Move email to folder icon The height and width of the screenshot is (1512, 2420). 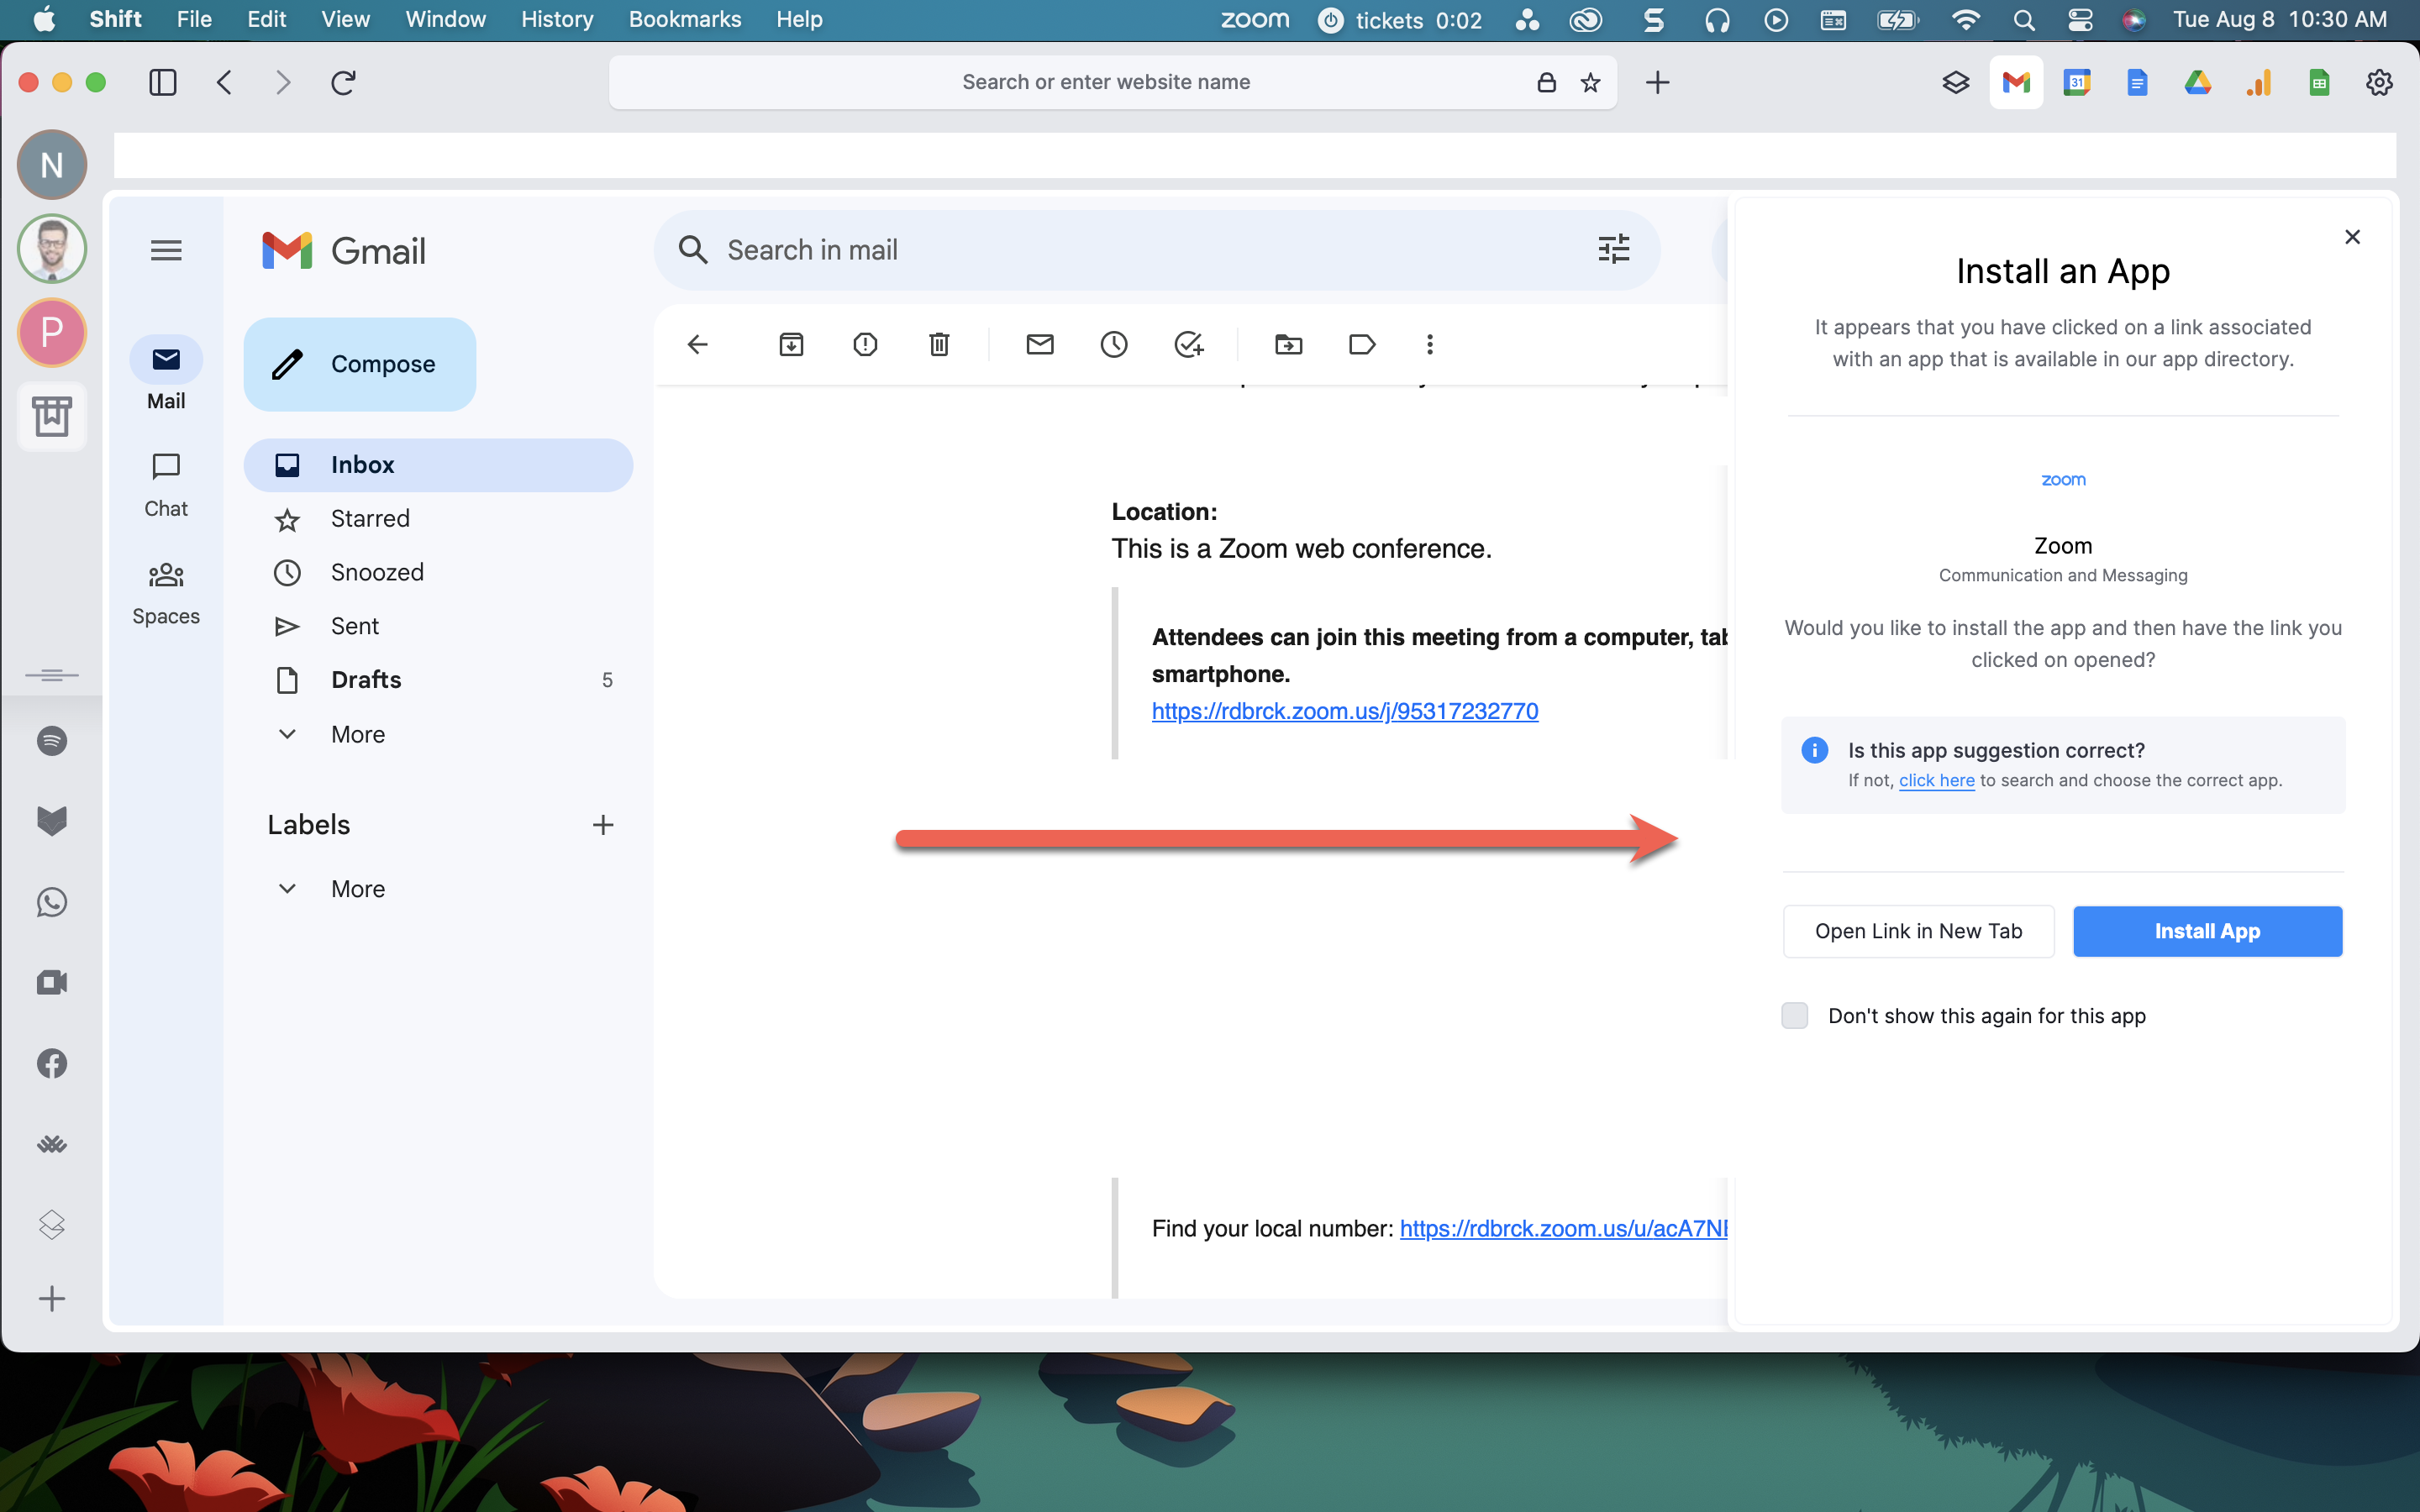pos(1289,344)
